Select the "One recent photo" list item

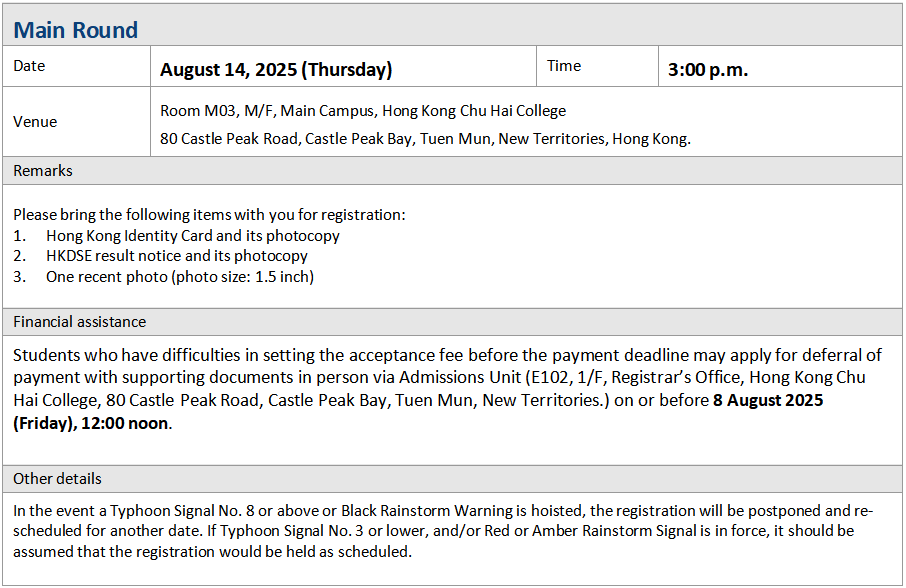[x=179, y=277]
